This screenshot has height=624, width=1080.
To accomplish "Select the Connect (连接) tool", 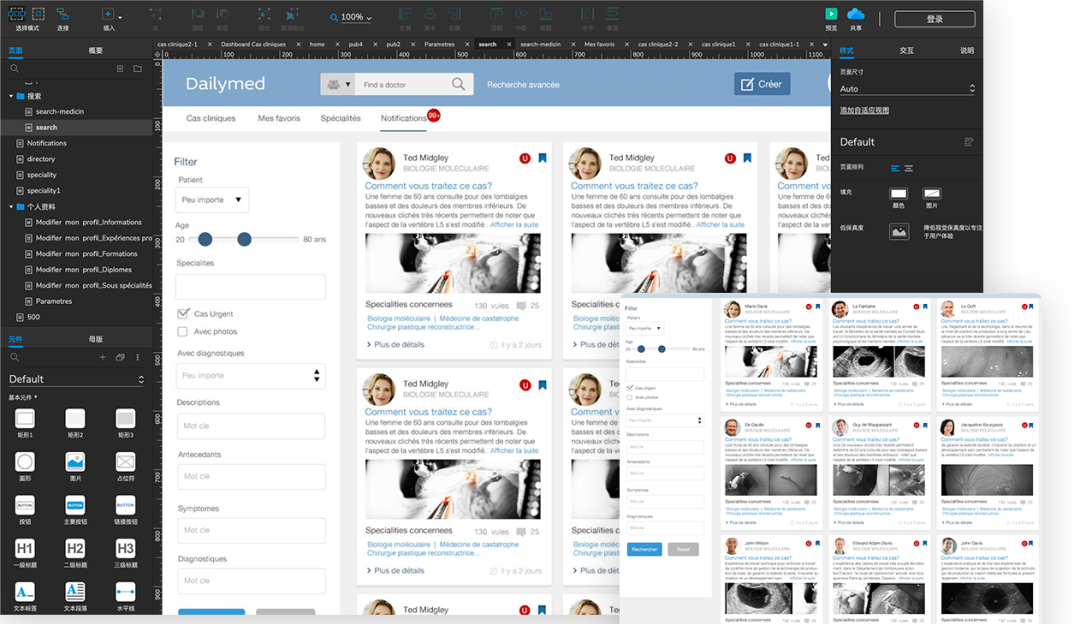I will pos(63,15).
